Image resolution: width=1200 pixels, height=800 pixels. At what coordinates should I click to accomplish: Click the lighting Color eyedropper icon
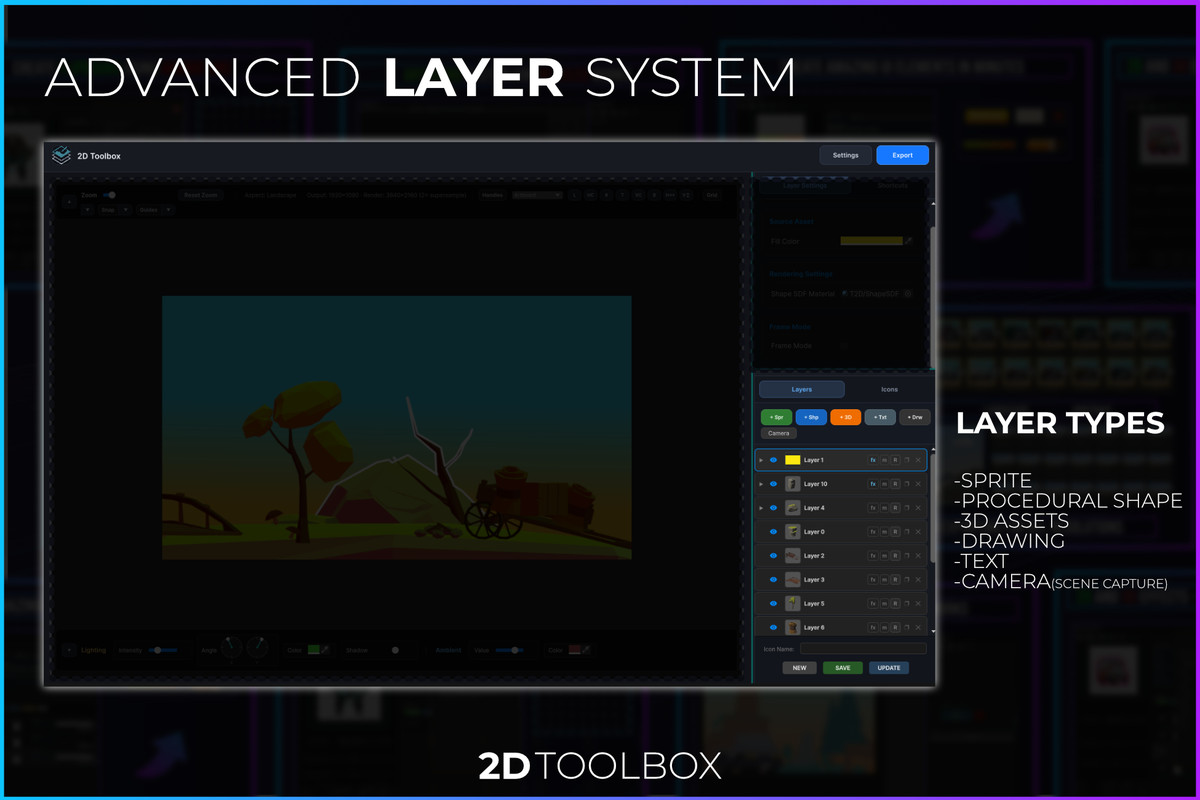click(x=324, y=650)
